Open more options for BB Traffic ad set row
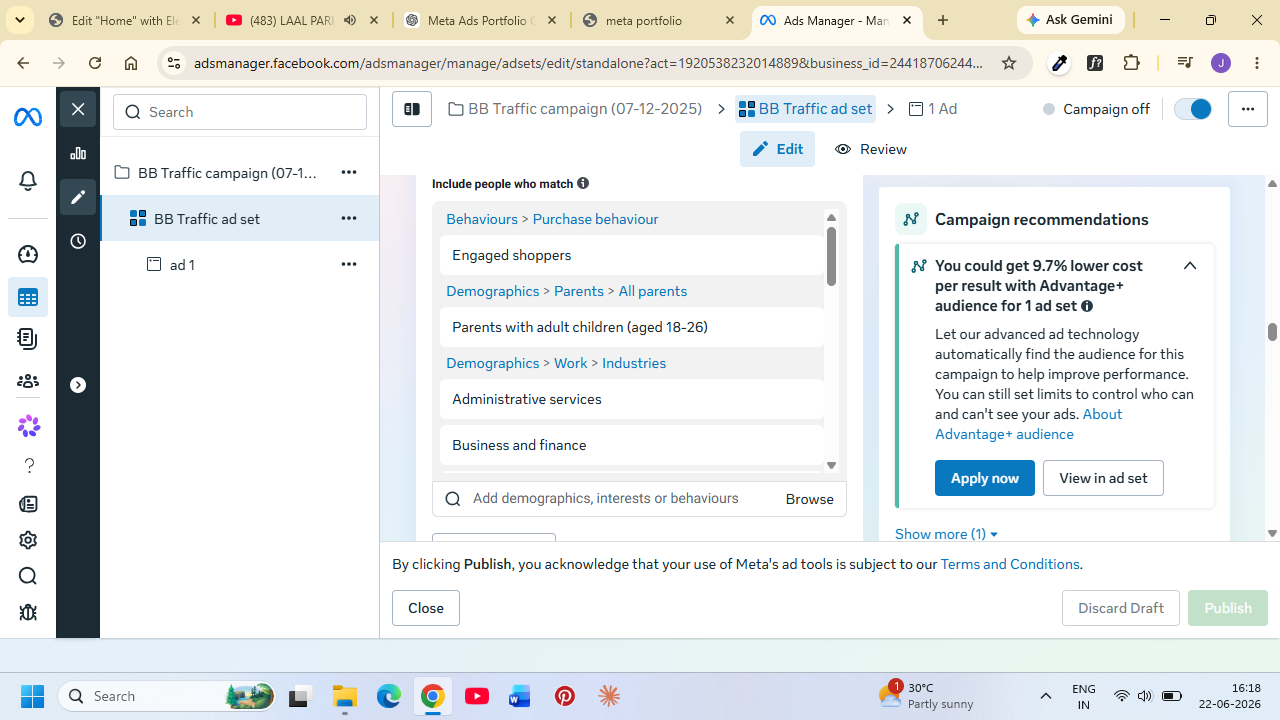 point(349,218)
